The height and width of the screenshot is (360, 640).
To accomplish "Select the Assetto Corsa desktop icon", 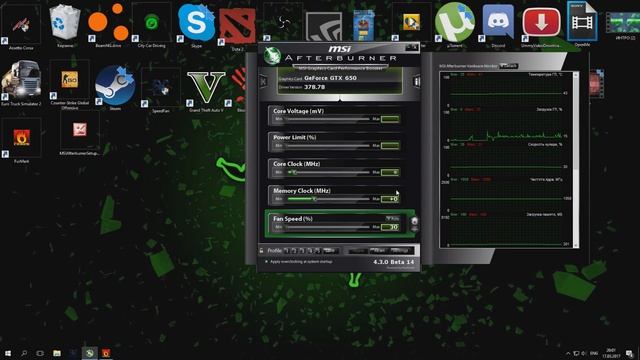I will (x=21, y=27).
